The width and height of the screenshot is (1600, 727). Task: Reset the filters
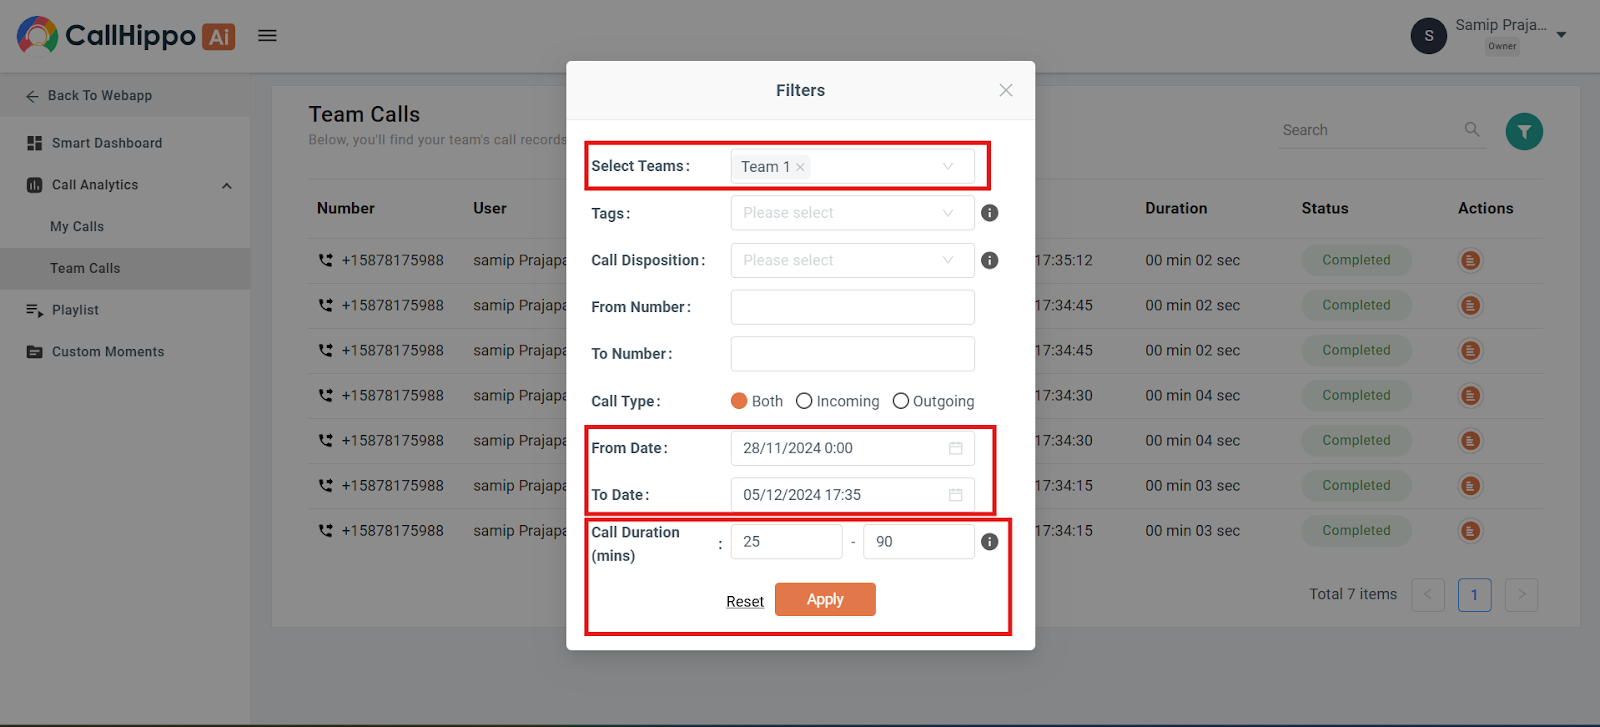click(745, 601)
